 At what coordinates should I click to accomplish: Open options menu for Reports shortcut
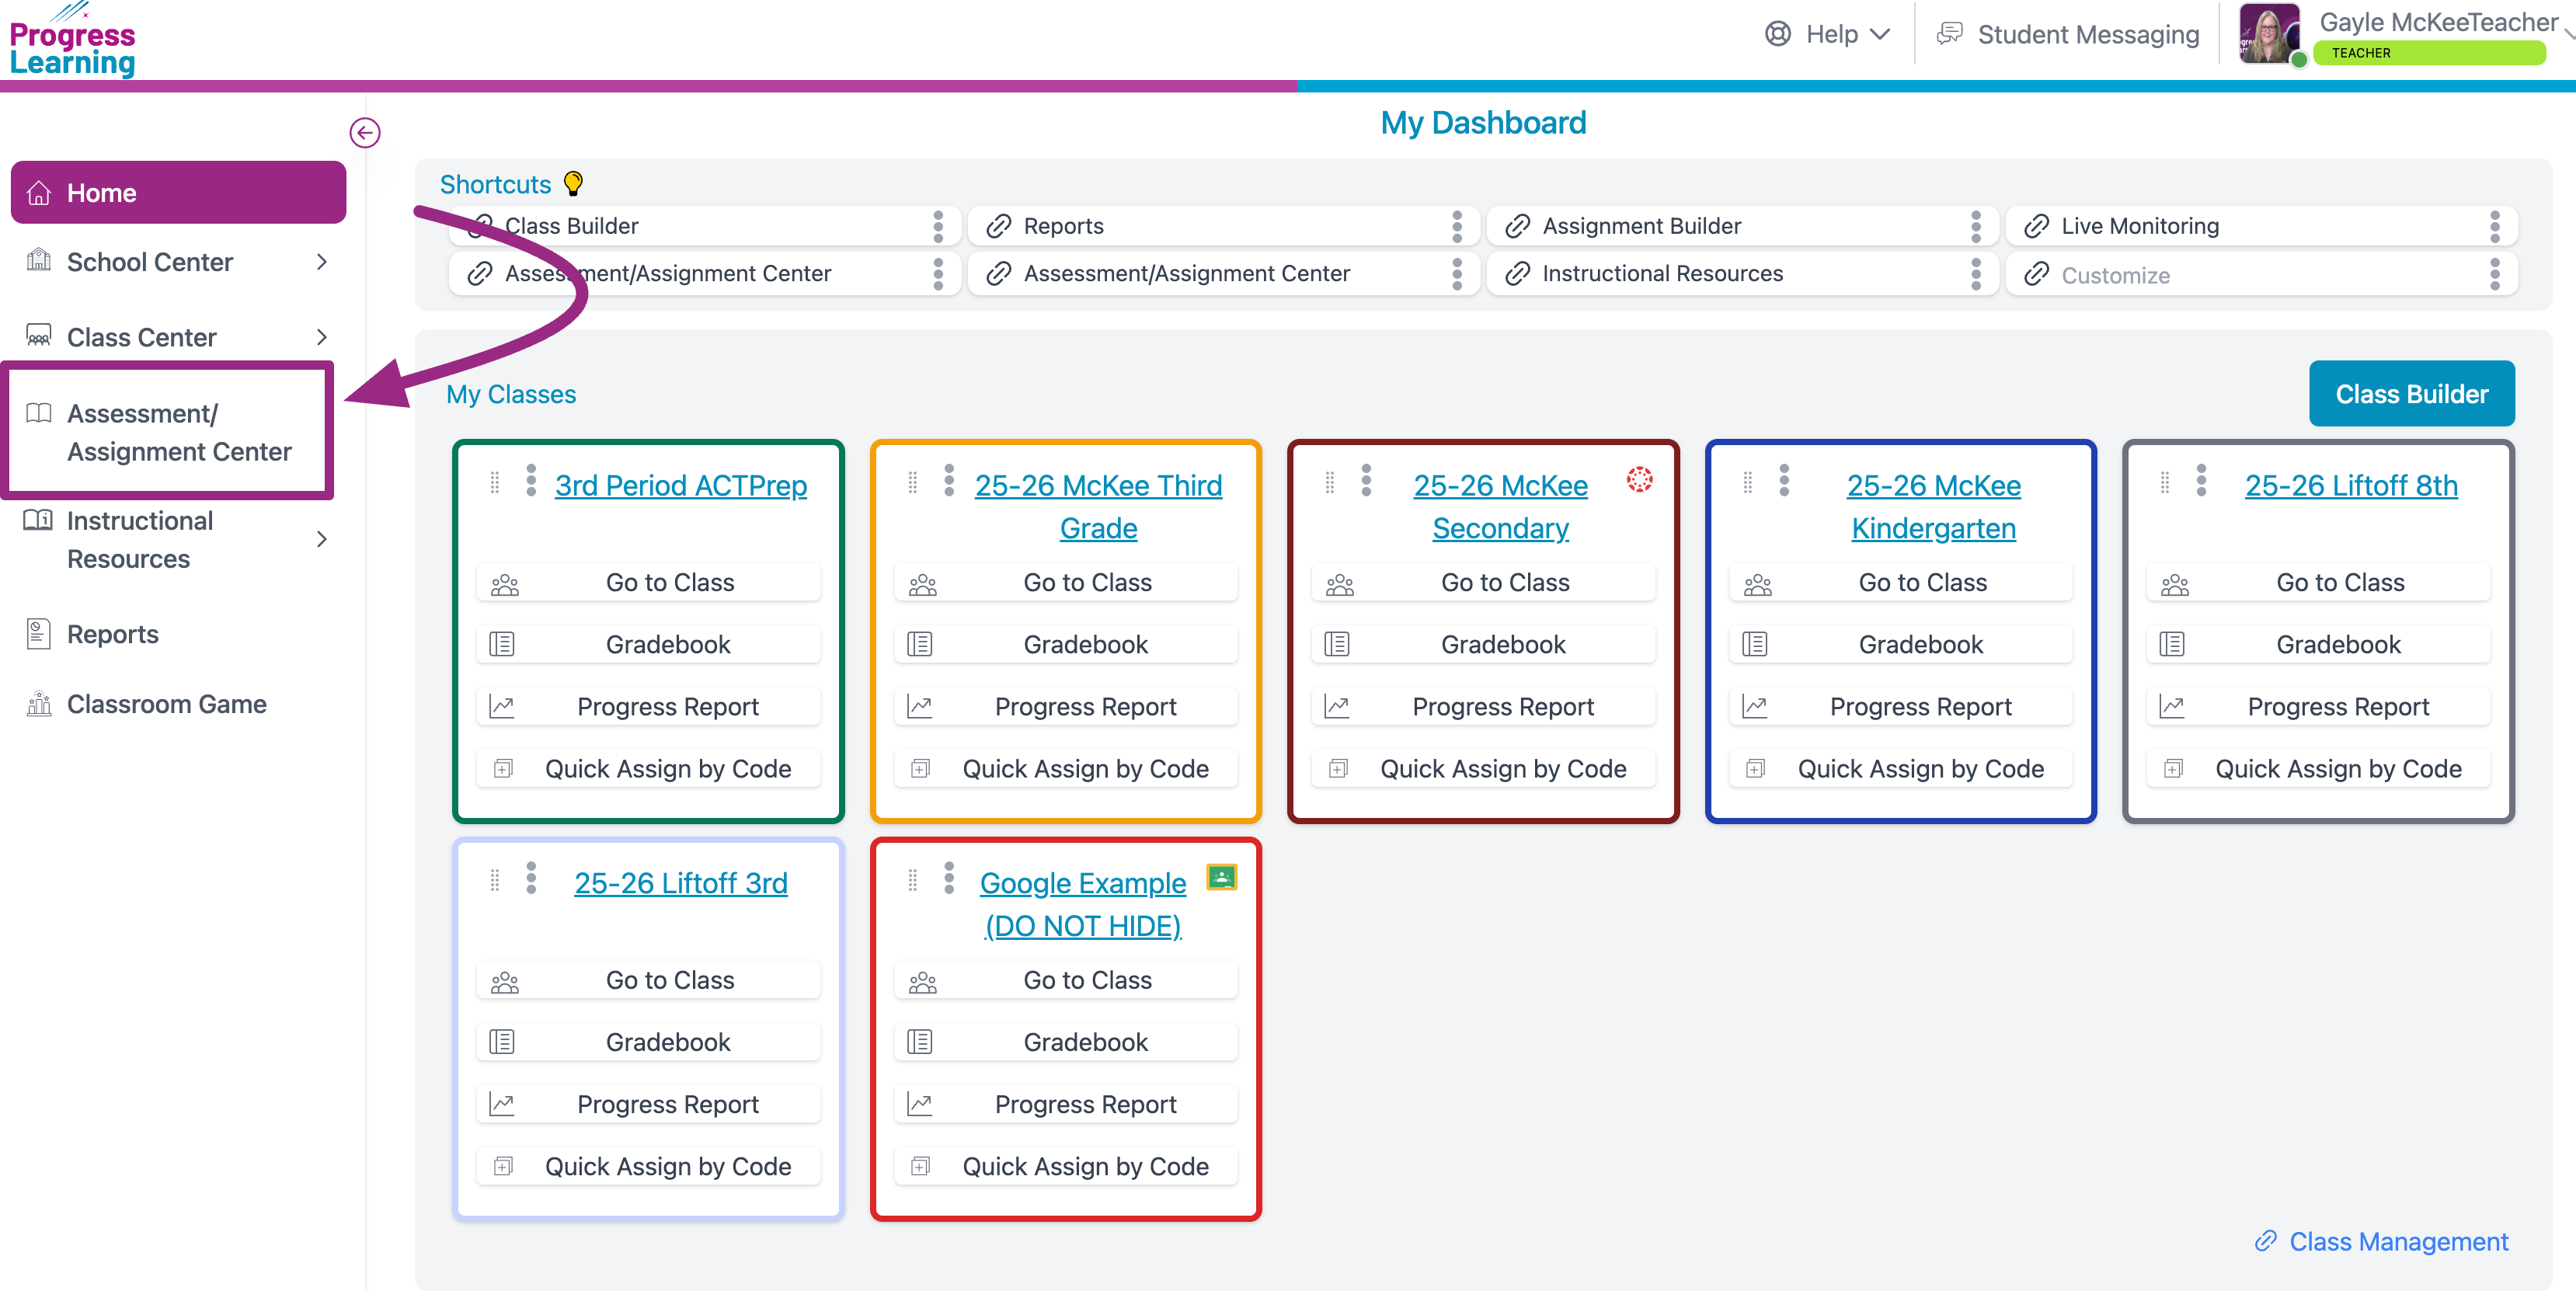[x=1457, y=226]
